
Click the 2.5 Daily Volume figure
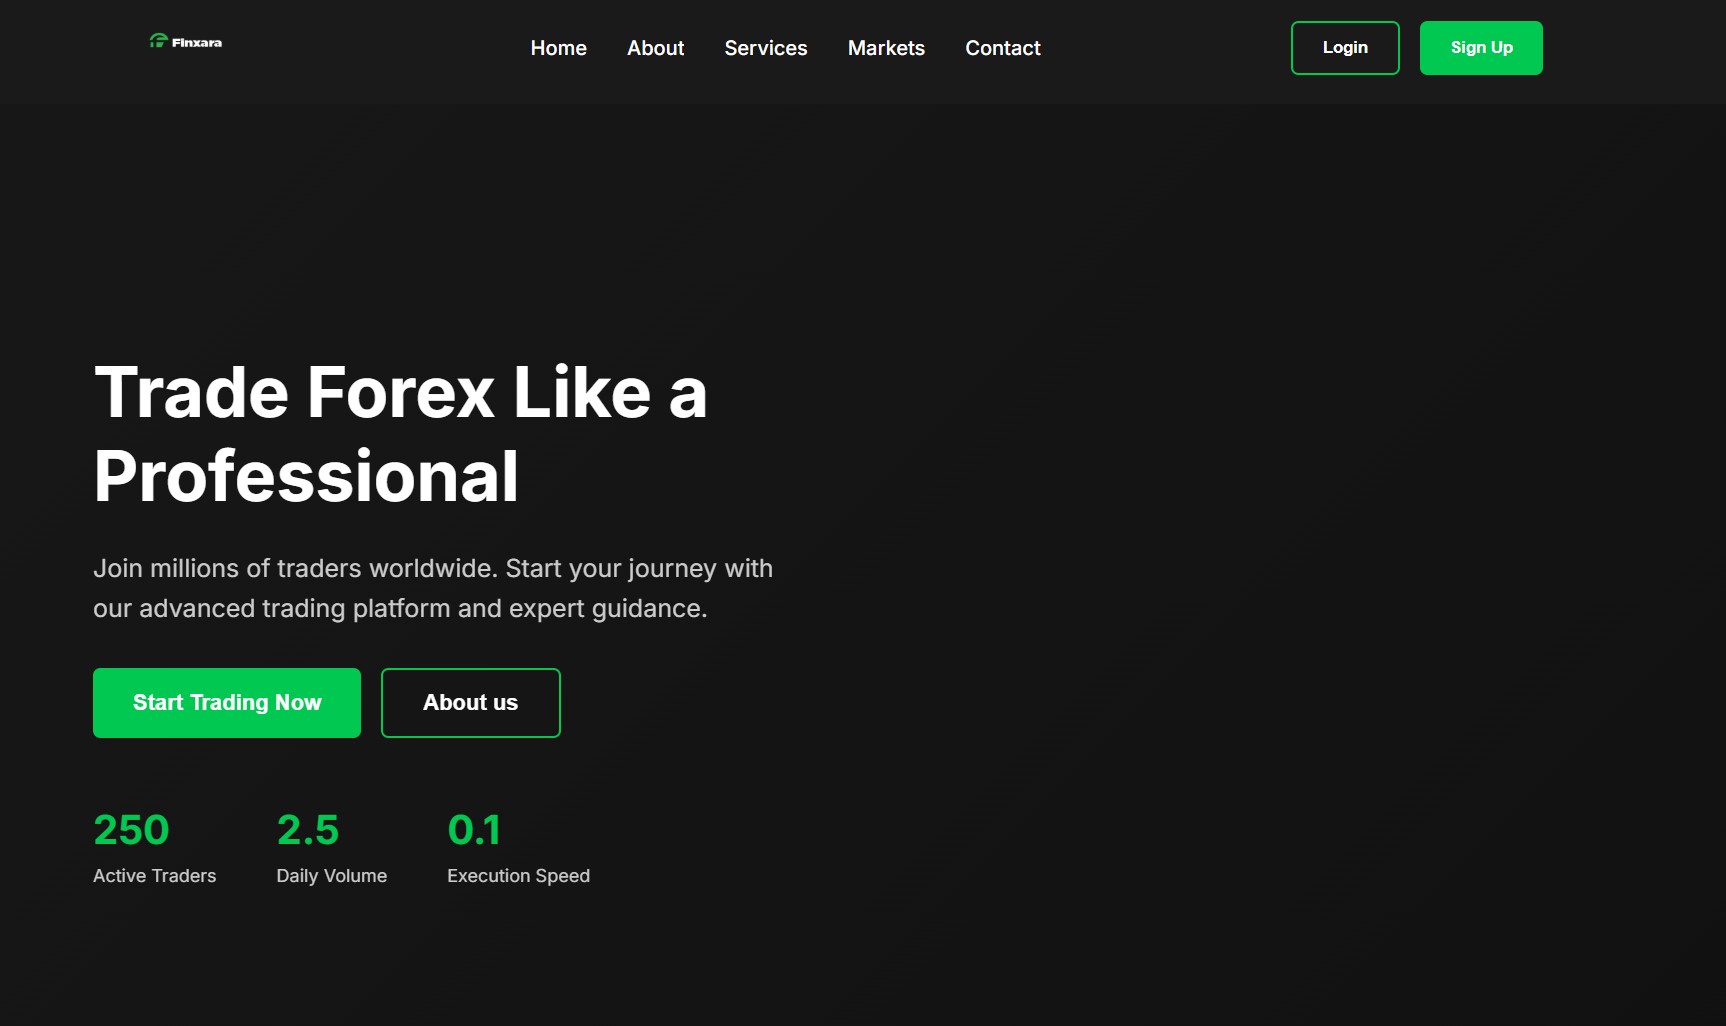coord(308,828)
